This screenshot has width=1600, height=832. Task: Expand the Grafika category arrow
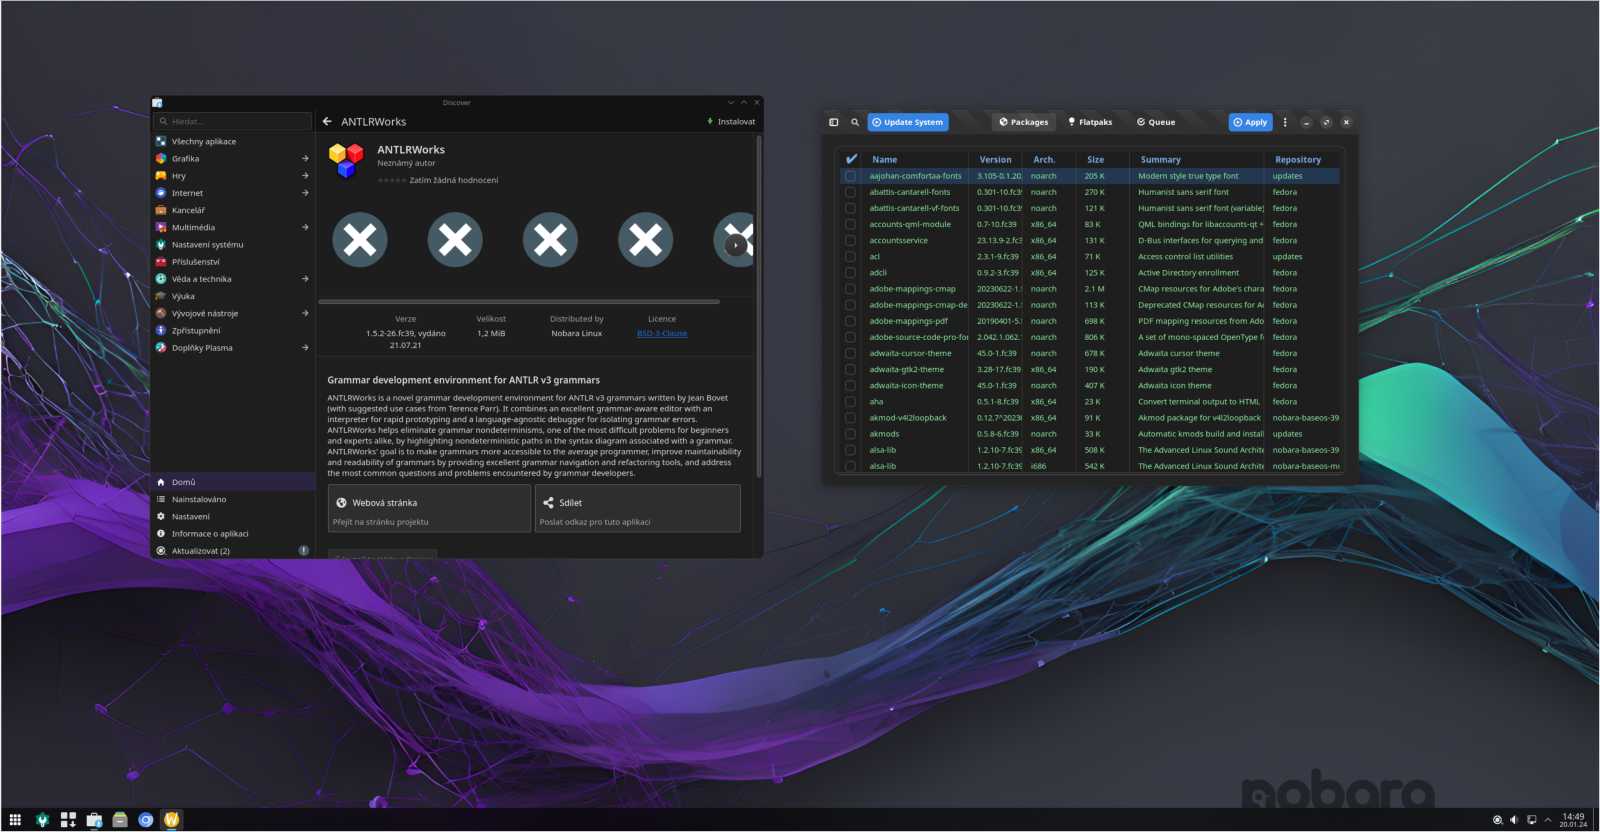coord(305,158)
